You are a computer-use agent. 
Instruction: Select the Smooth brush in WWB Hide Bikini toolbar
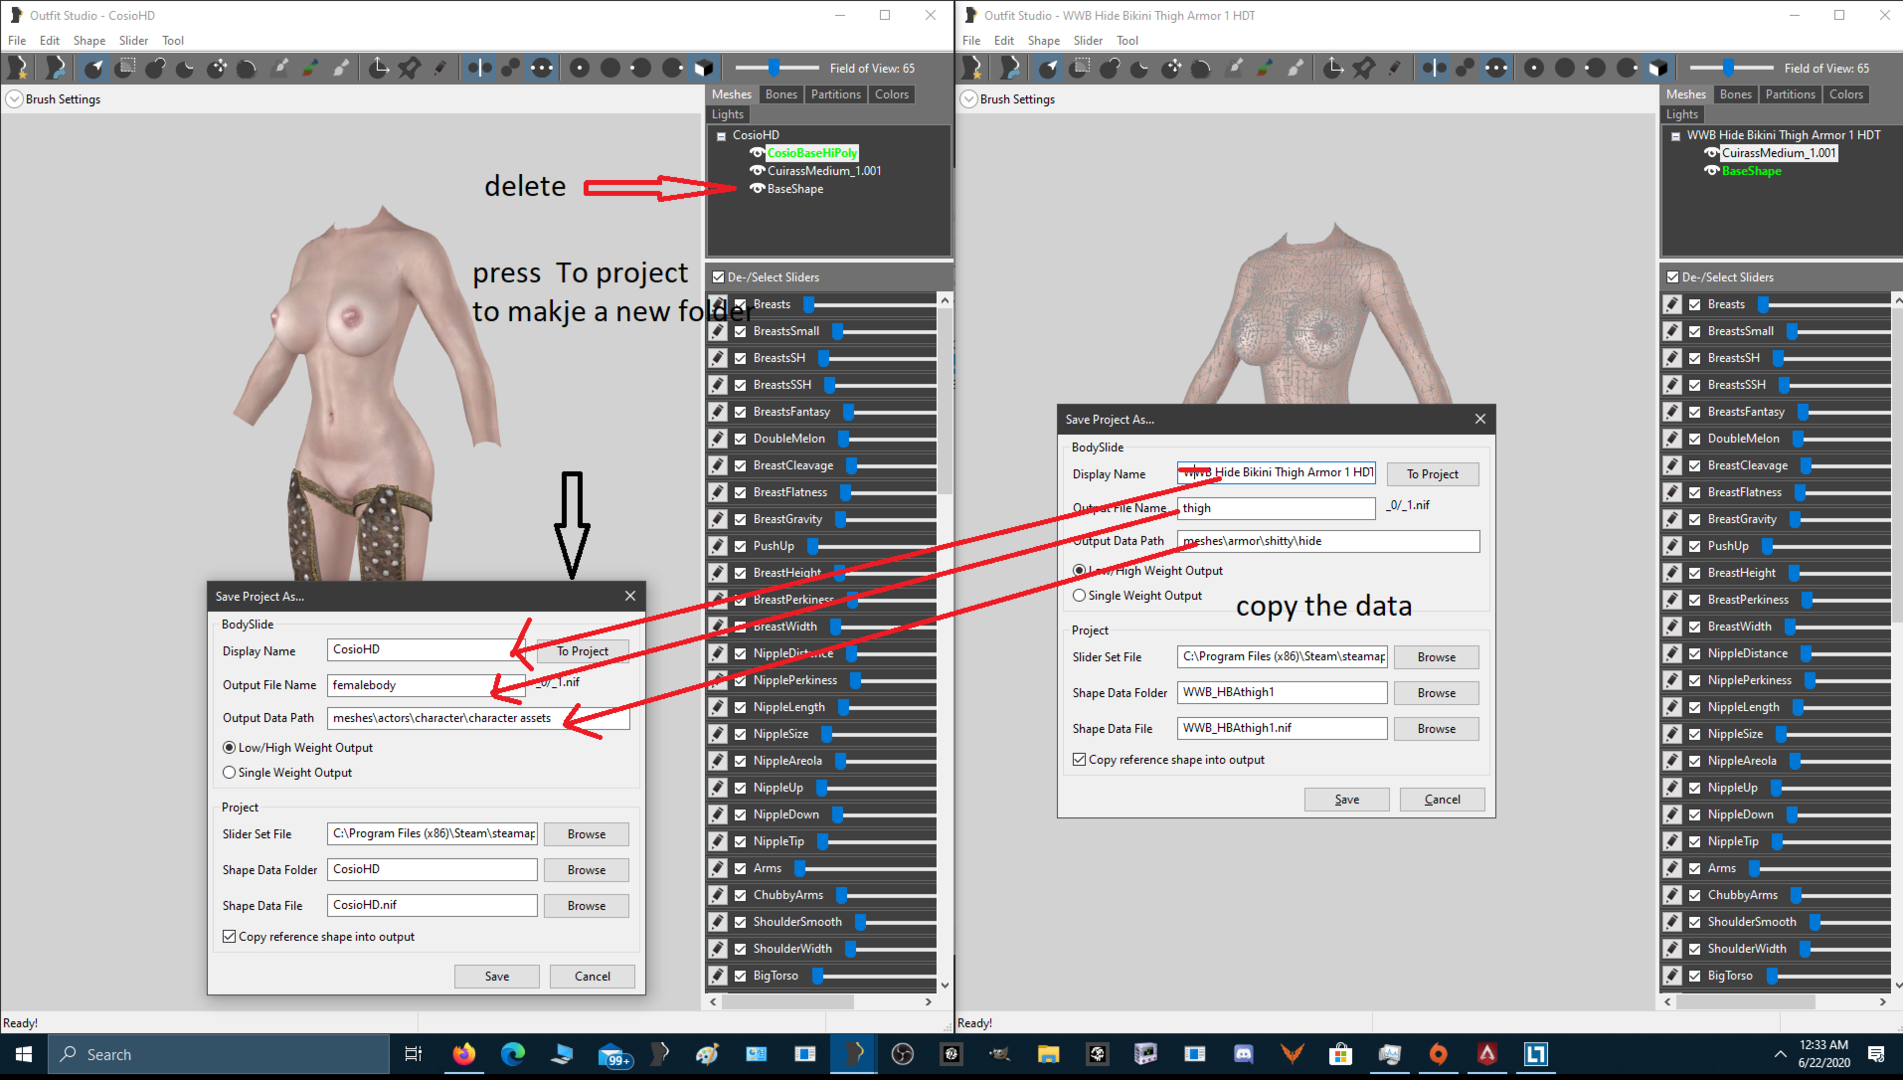1202,68
